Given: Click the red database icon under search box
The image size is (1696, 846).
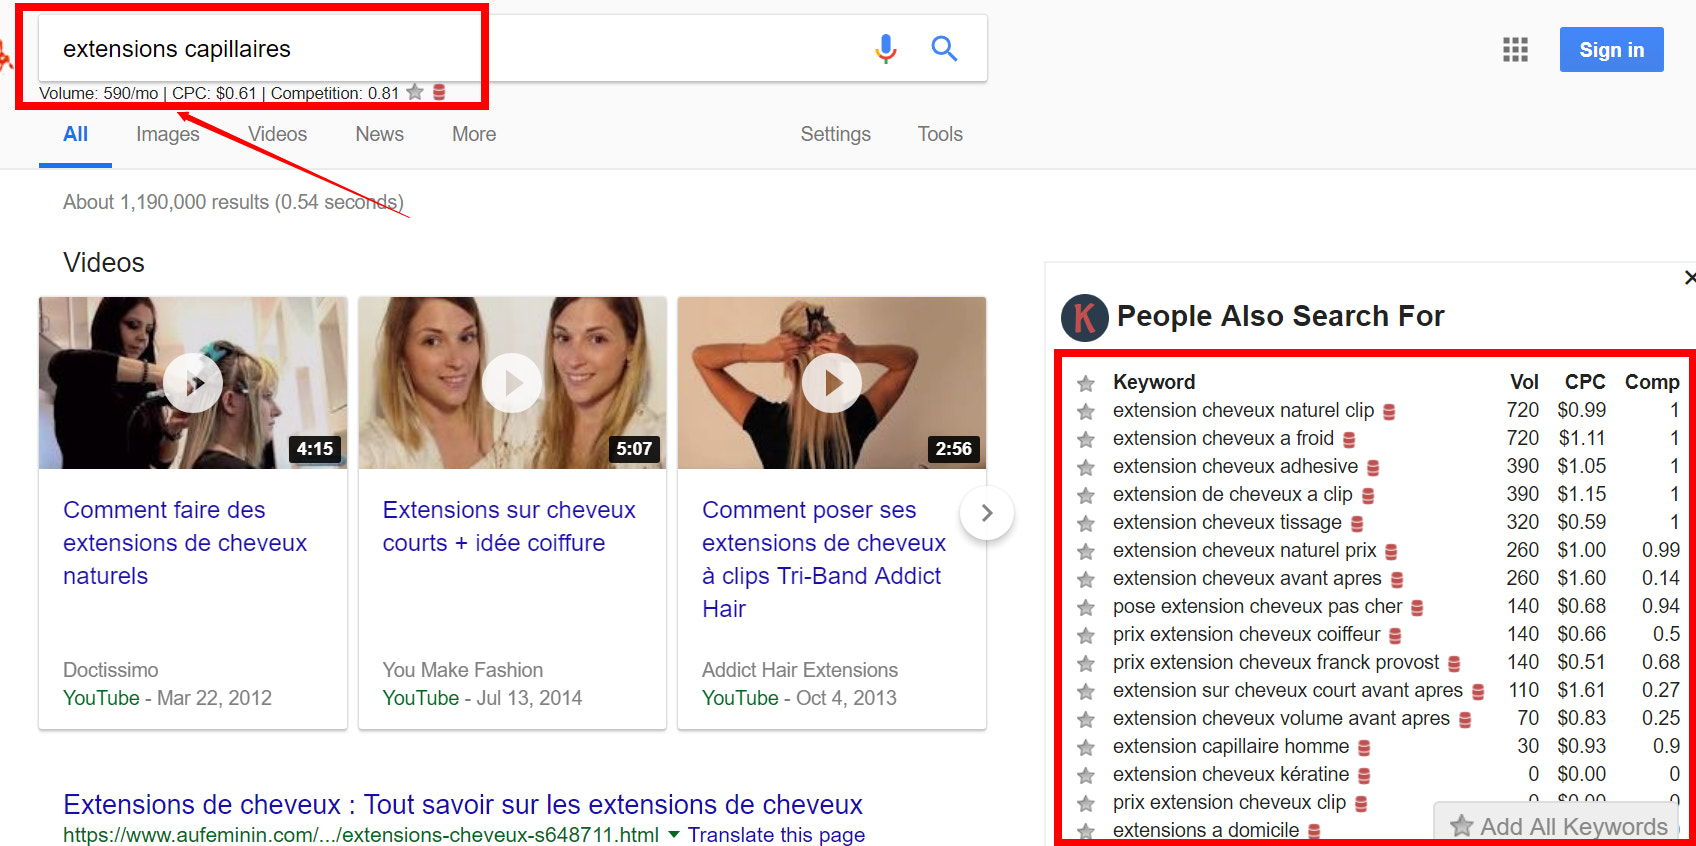Looking at the screenshot, I should coord(439,93).
